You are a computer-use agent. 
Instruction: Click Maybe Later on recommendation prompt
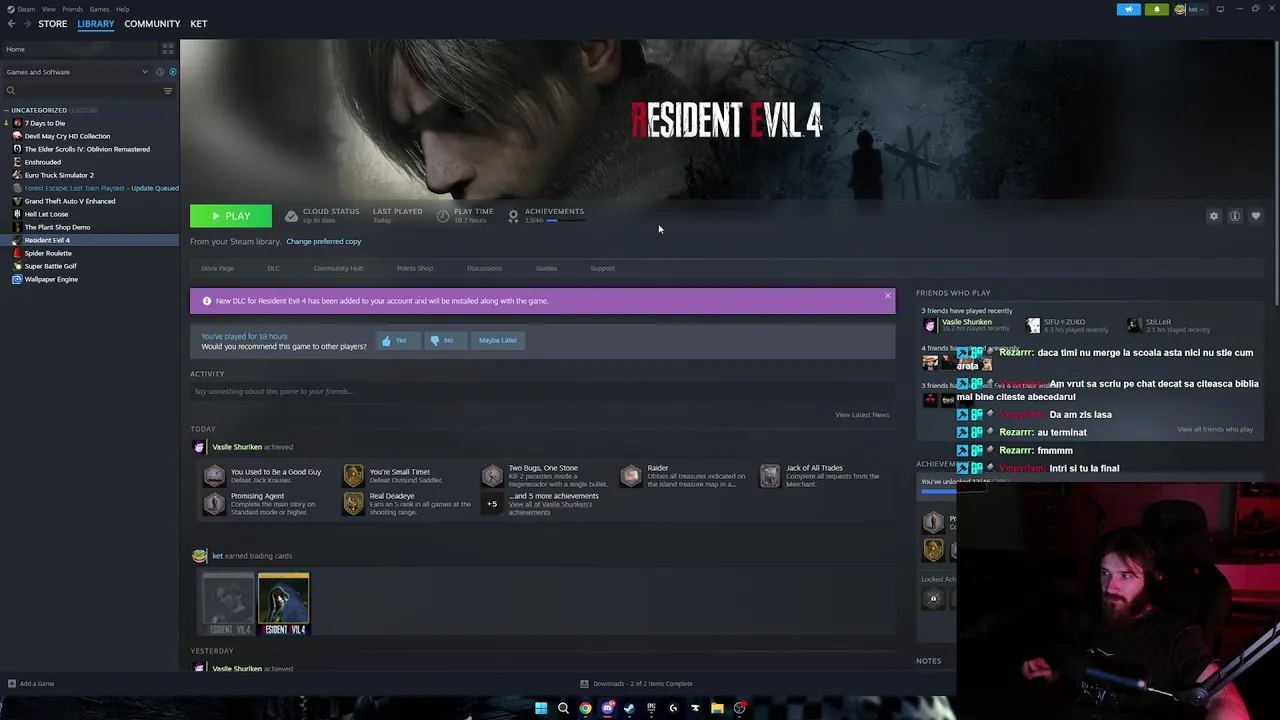pos(497,340)
